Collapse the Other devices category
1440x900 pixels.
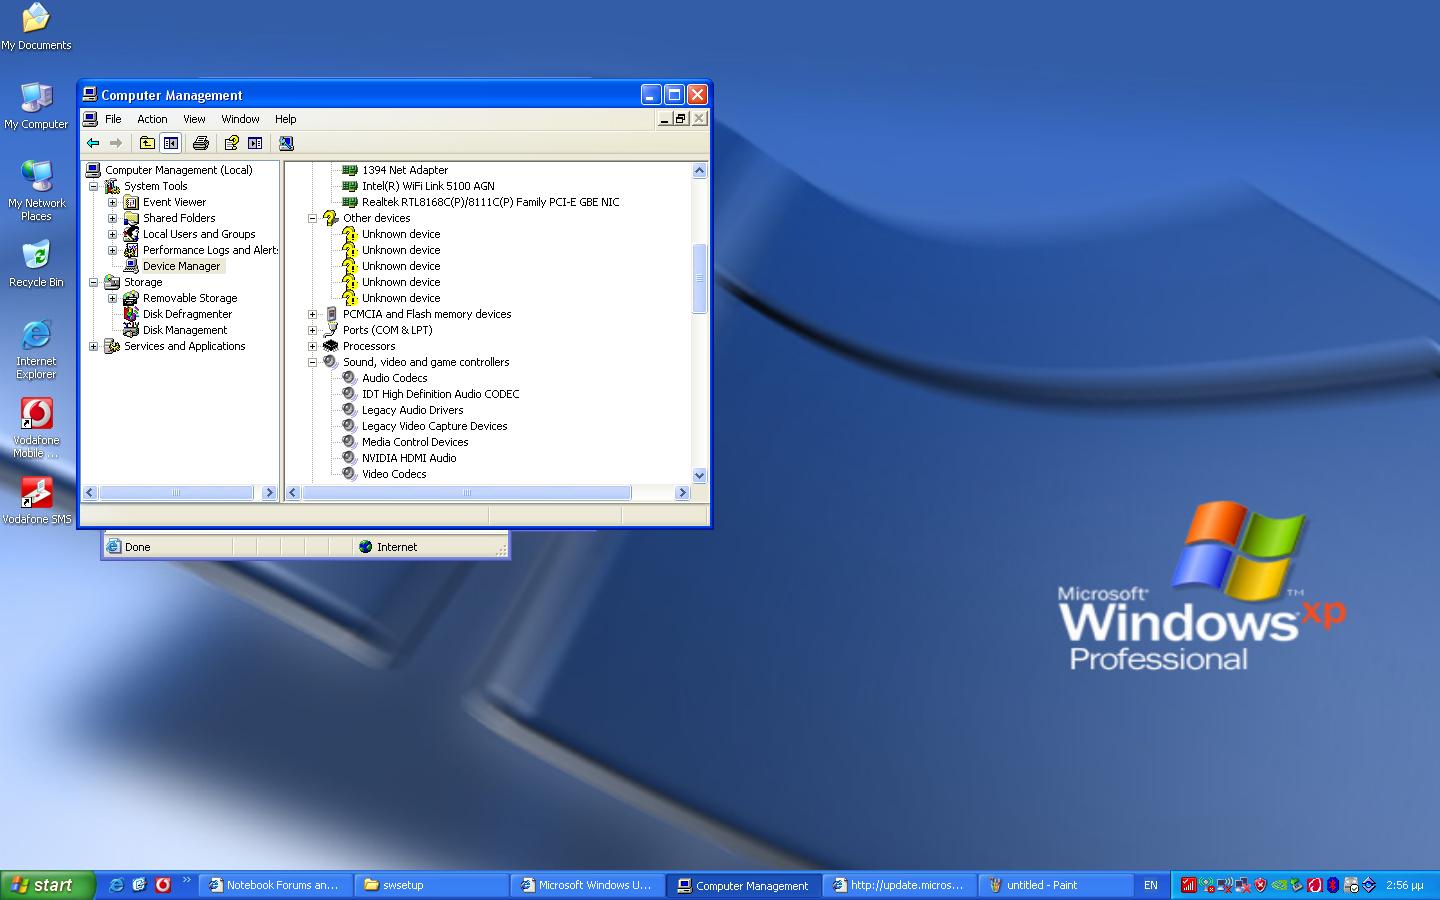pyautogui.click(x=313, y=218)
